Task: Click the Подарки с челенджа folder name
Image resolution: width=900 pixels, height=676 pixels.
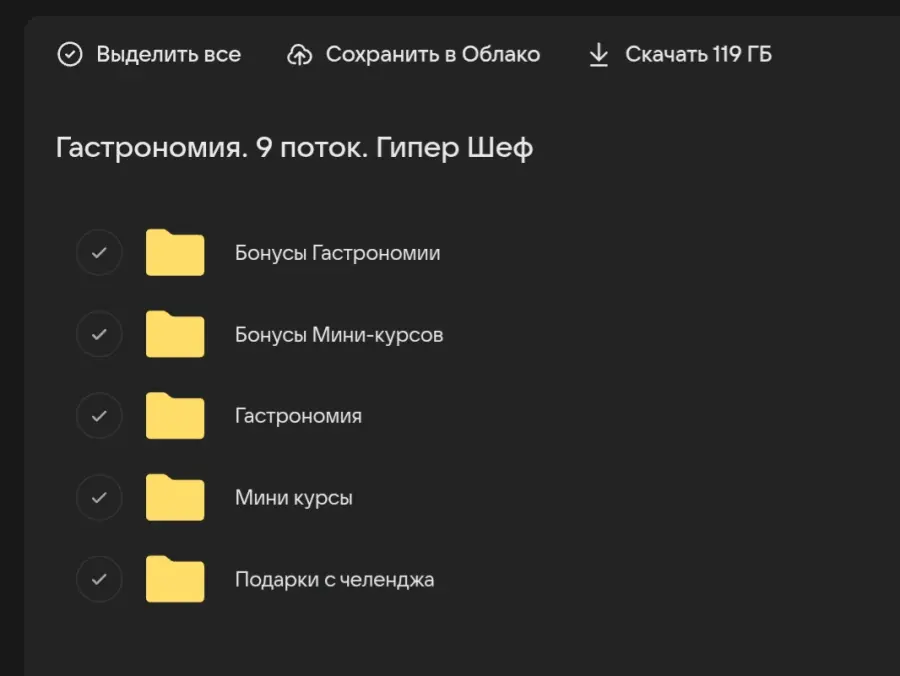Action: point(334,579)
